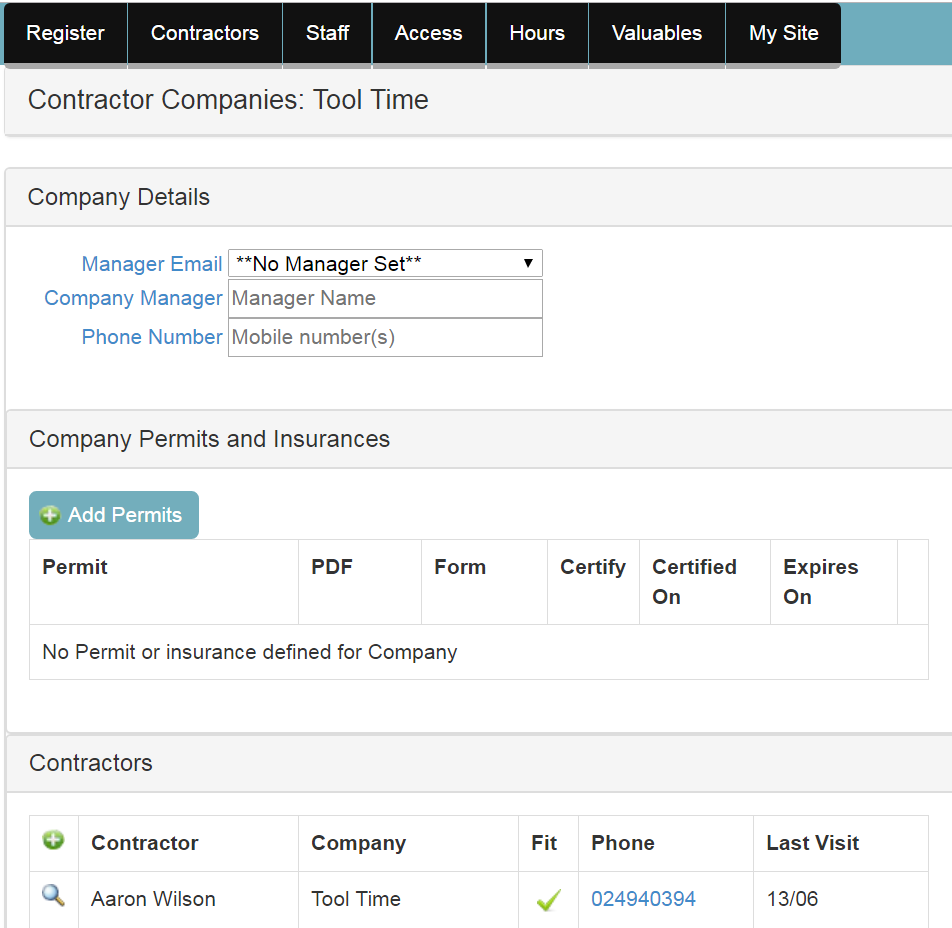This screenshot has height=928, width=952.
Task: Click the Phone Number label
Action: [x=152, y=336]
